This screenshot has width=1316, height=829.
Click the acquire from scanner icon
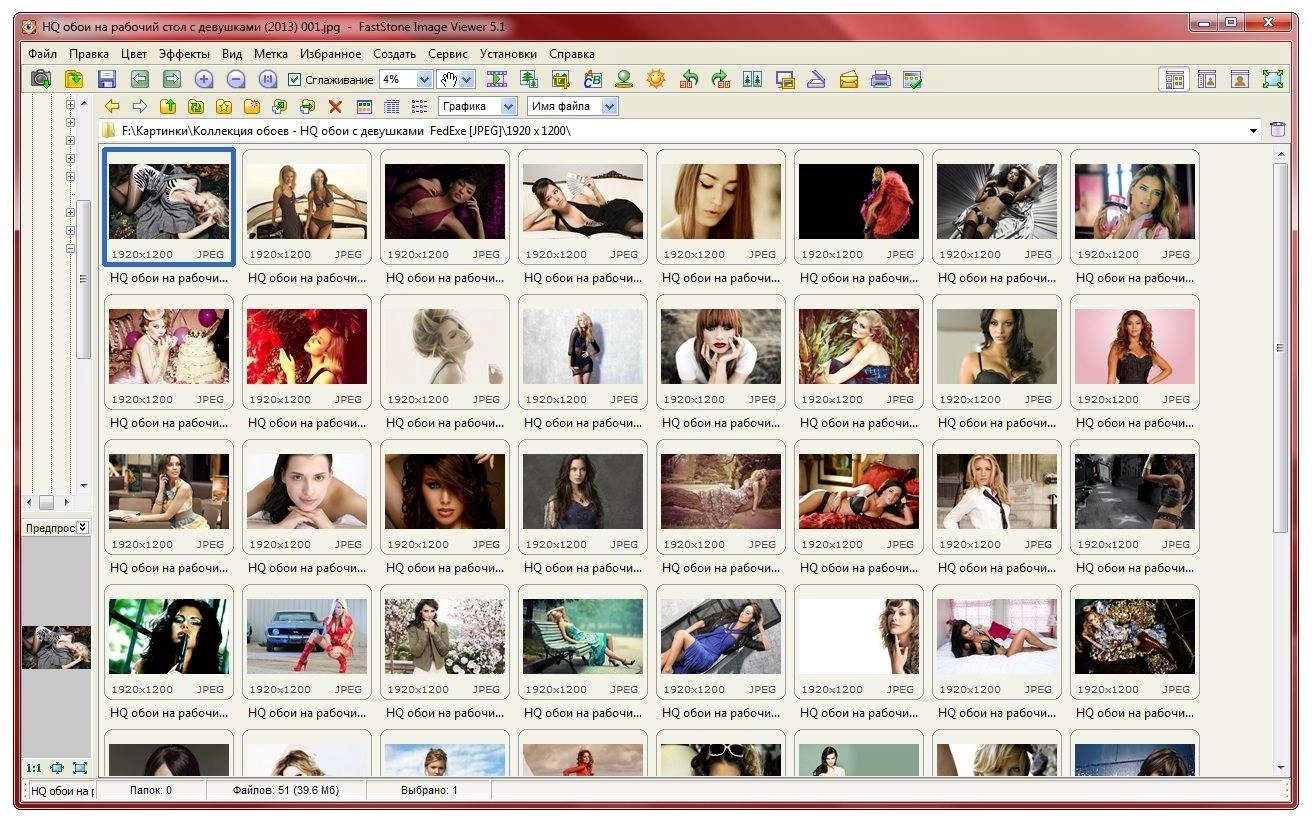816,79
